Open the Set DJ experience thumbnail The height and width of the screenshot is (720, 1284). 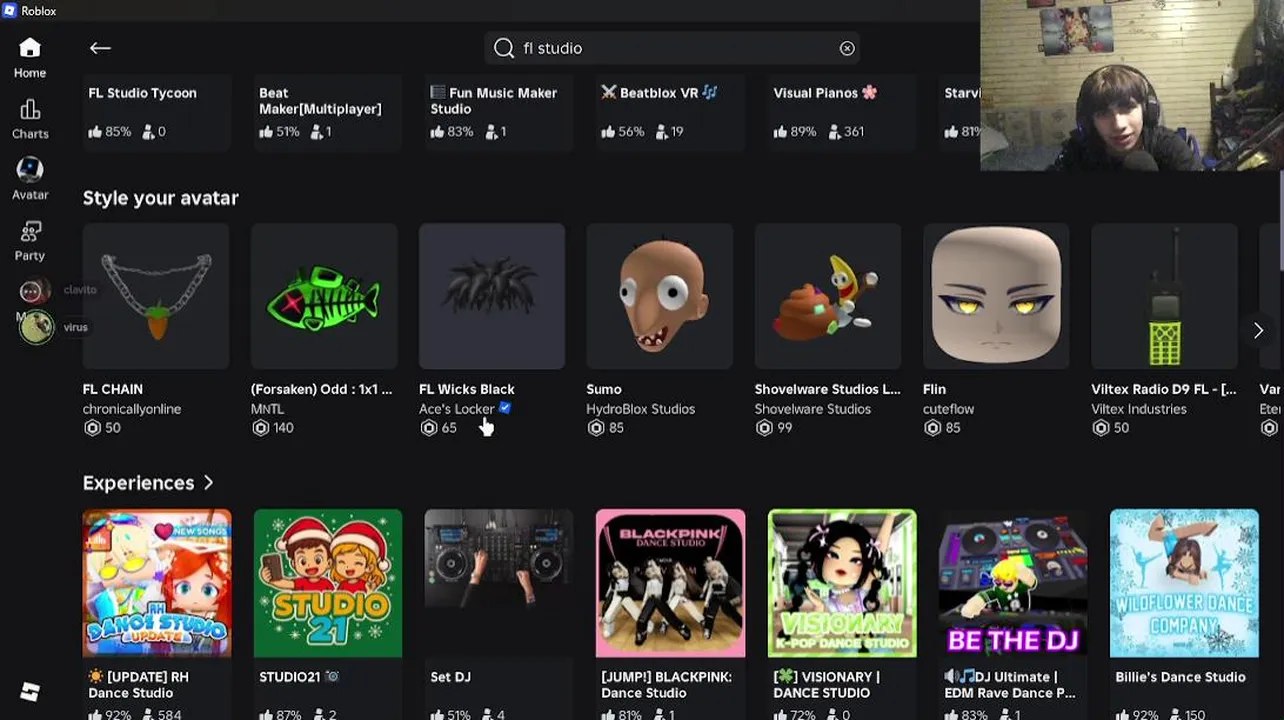499,583
